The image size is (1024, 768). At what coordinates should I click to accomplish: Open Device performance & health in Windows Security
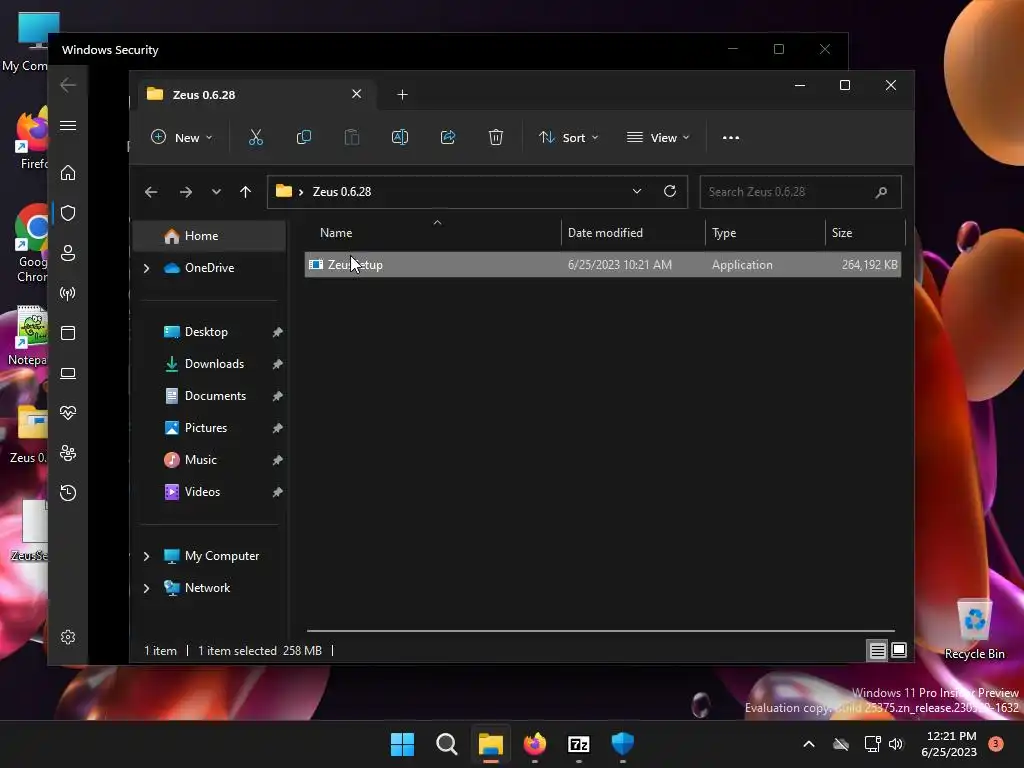pyautogui.click(x=68, y=413)
